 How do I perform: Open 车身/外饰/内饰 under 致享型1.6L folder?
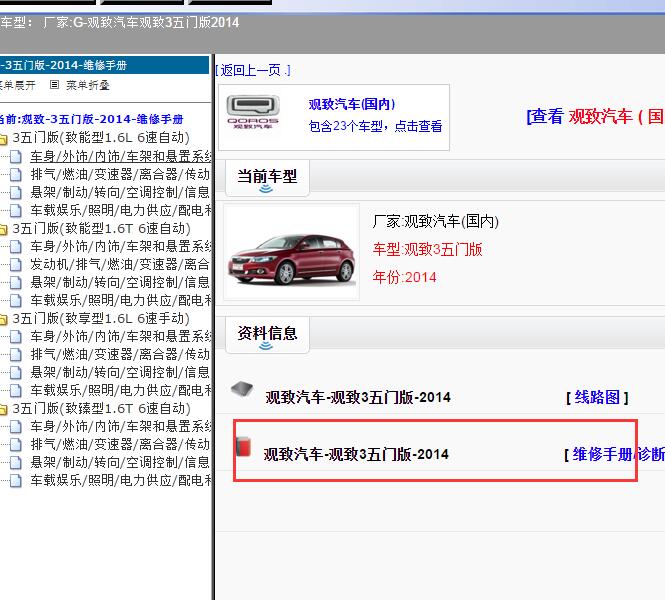tap(120, 336)
